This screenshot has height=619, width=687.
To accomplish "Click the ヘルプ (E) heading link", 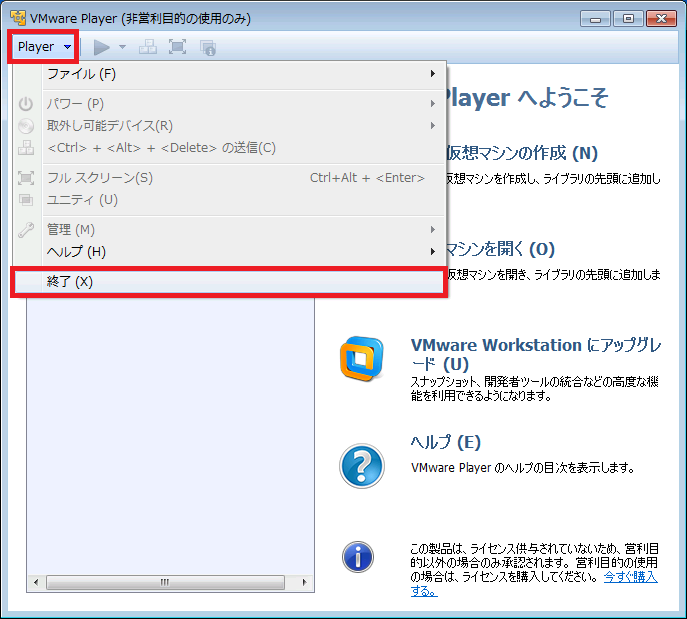I will click(445, 442).
